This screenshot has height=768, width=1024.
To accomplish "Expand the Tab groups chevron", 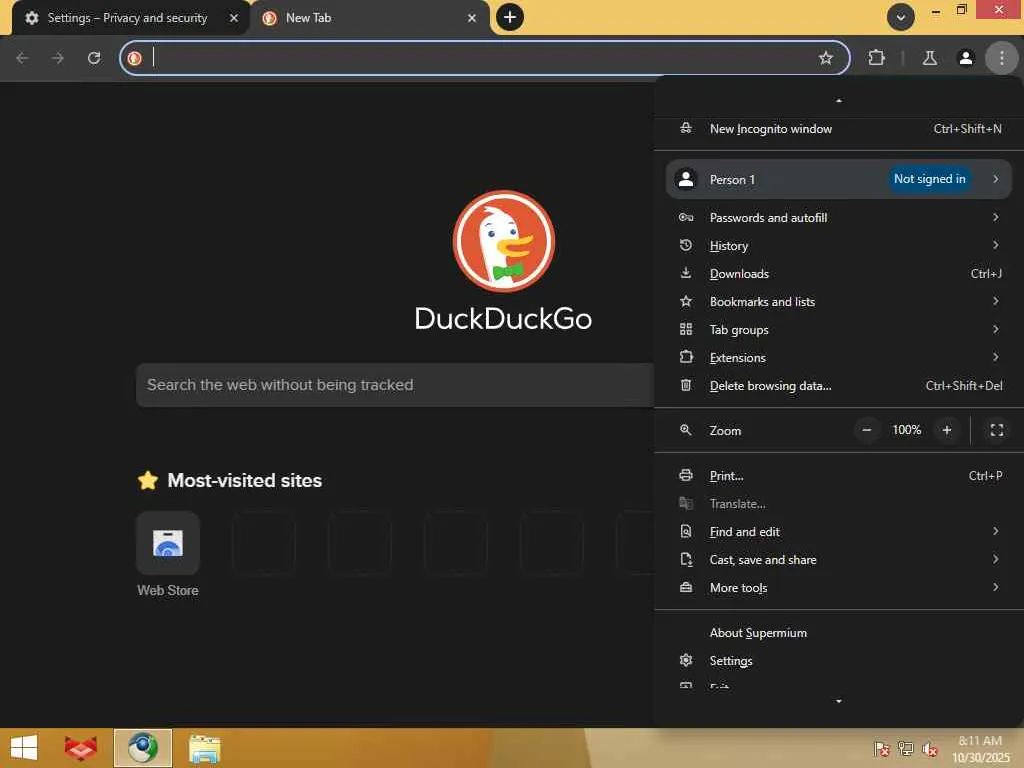I will point(995,329).
